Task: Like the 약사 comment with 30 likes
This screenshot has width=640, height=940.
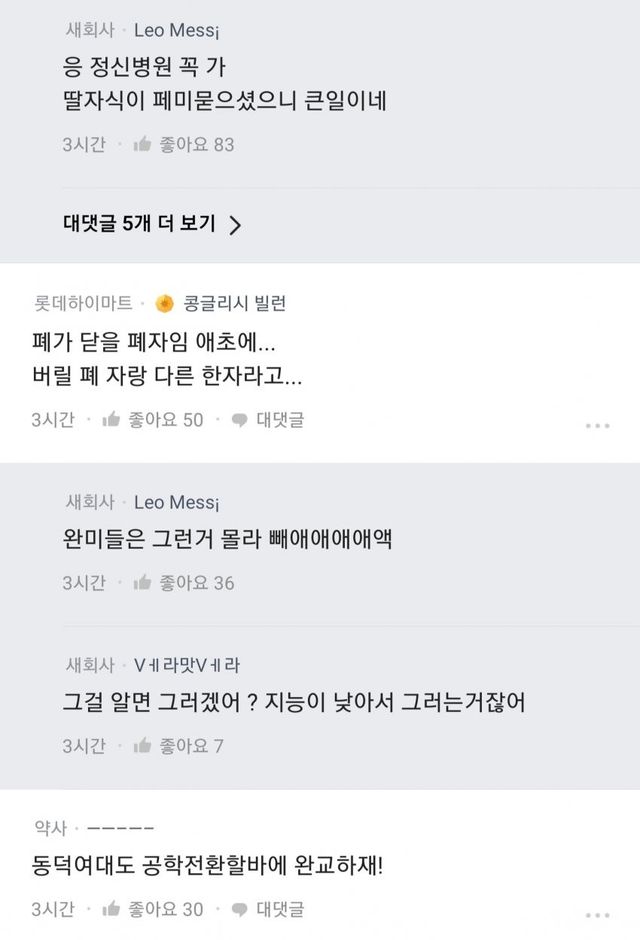Action: pyautogui.click(x=111, y=910)
